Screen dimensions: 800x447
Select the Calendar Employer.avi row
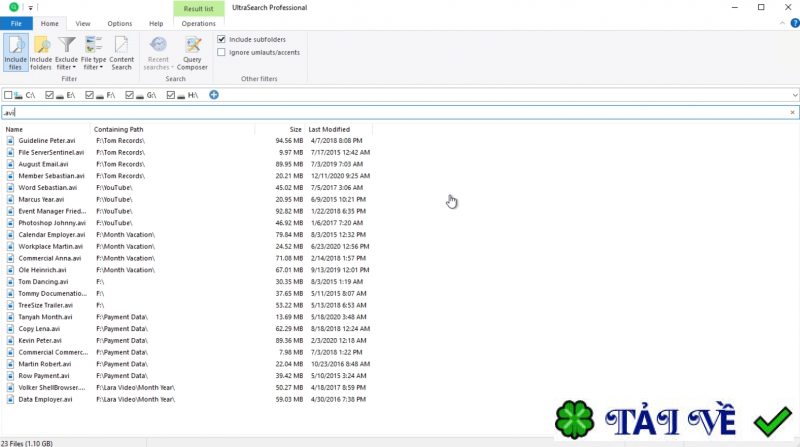point(188,235)
